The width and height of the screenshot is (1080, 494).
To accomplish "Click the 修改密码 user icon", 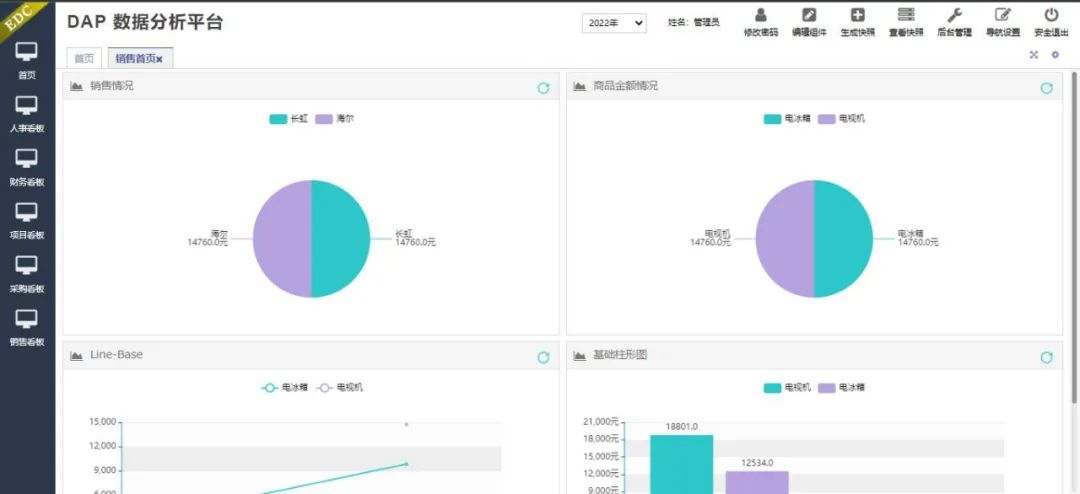I will [x=760, y=14].
